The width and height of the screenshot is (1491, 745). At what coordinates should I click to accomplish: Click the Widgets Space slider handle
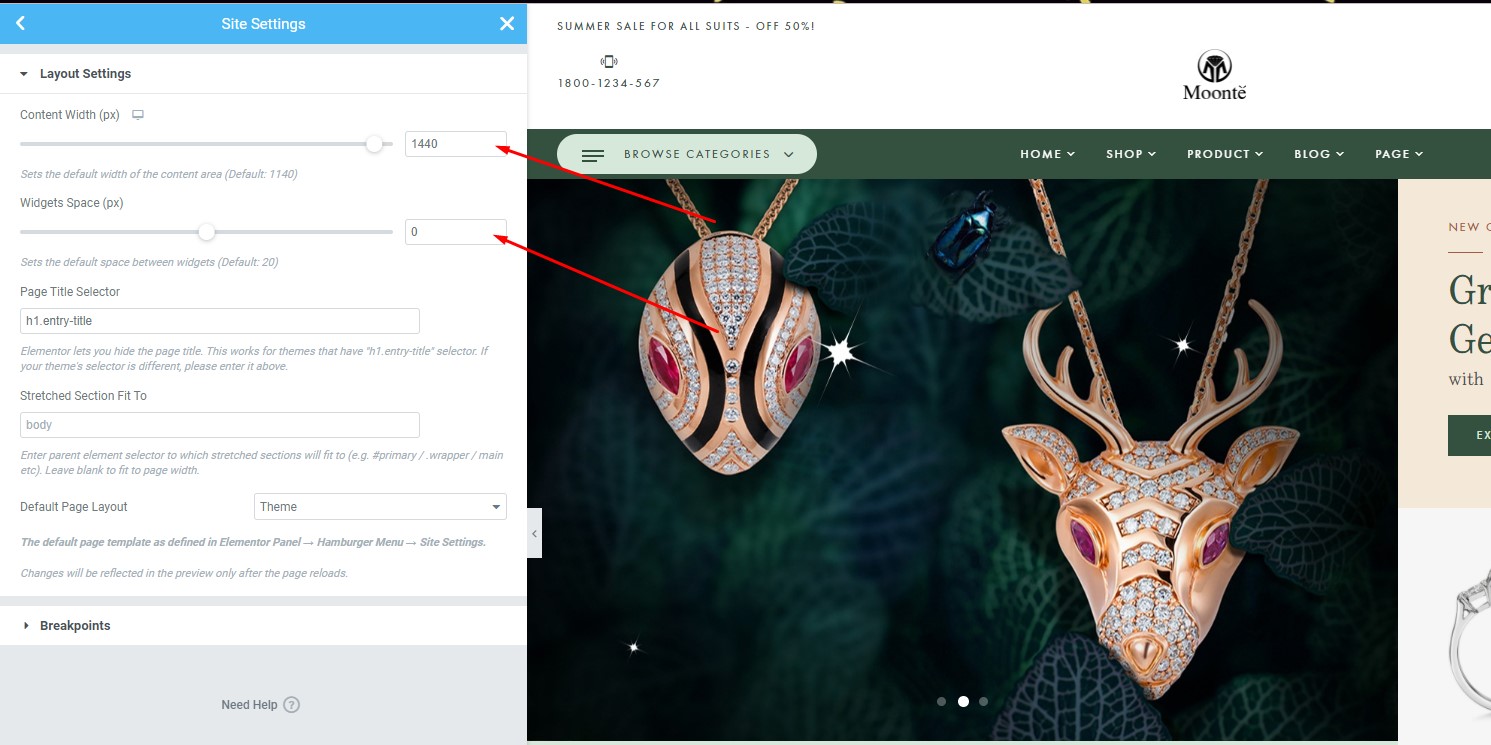(206, 232)
